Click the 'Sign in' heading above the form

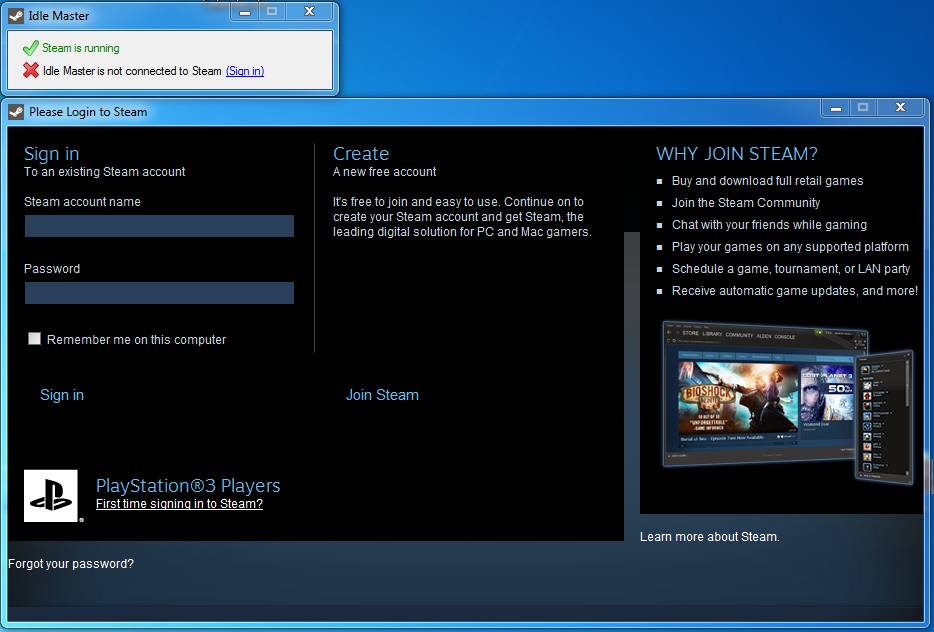click(x=51, y=154)
